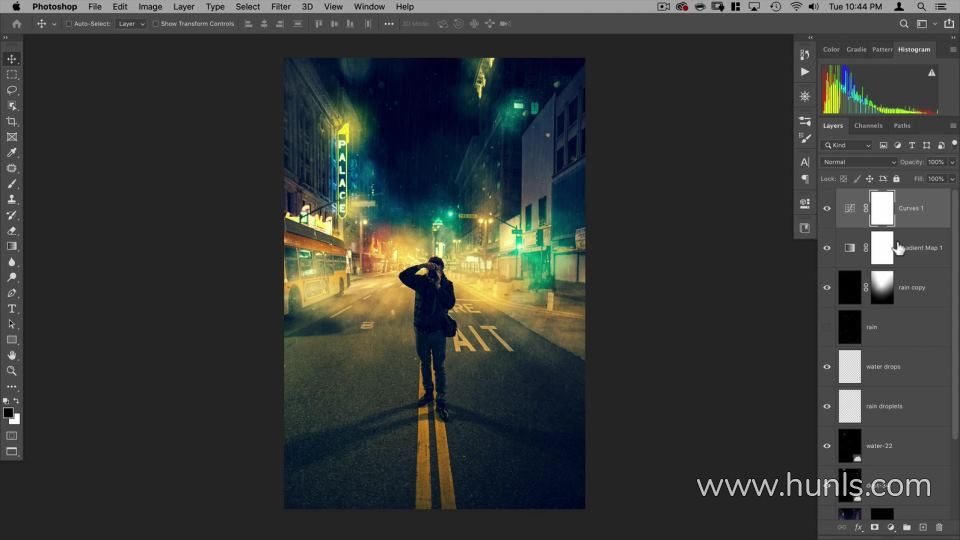Open the Character panel icon
This screenshot has width=960, height=540.
click(804, 162)
